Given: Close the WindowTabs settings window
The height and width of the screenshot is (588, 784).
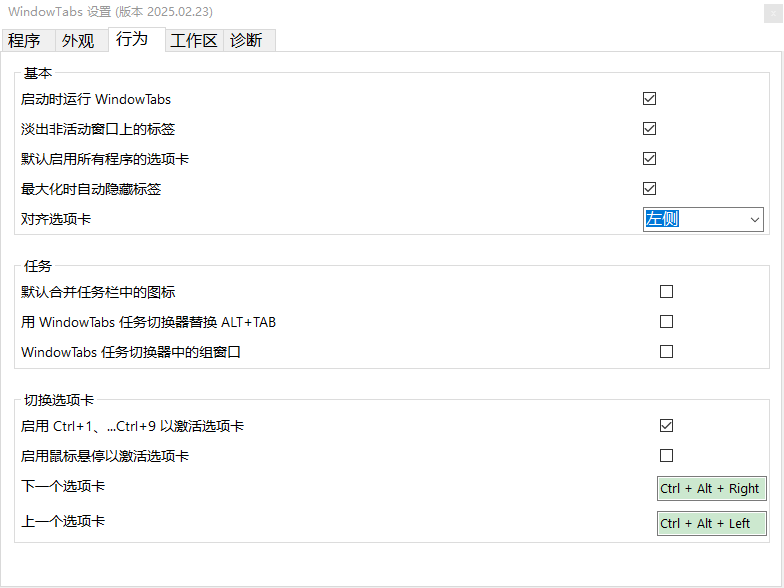Looking at the screenshot, I should 772,14.
